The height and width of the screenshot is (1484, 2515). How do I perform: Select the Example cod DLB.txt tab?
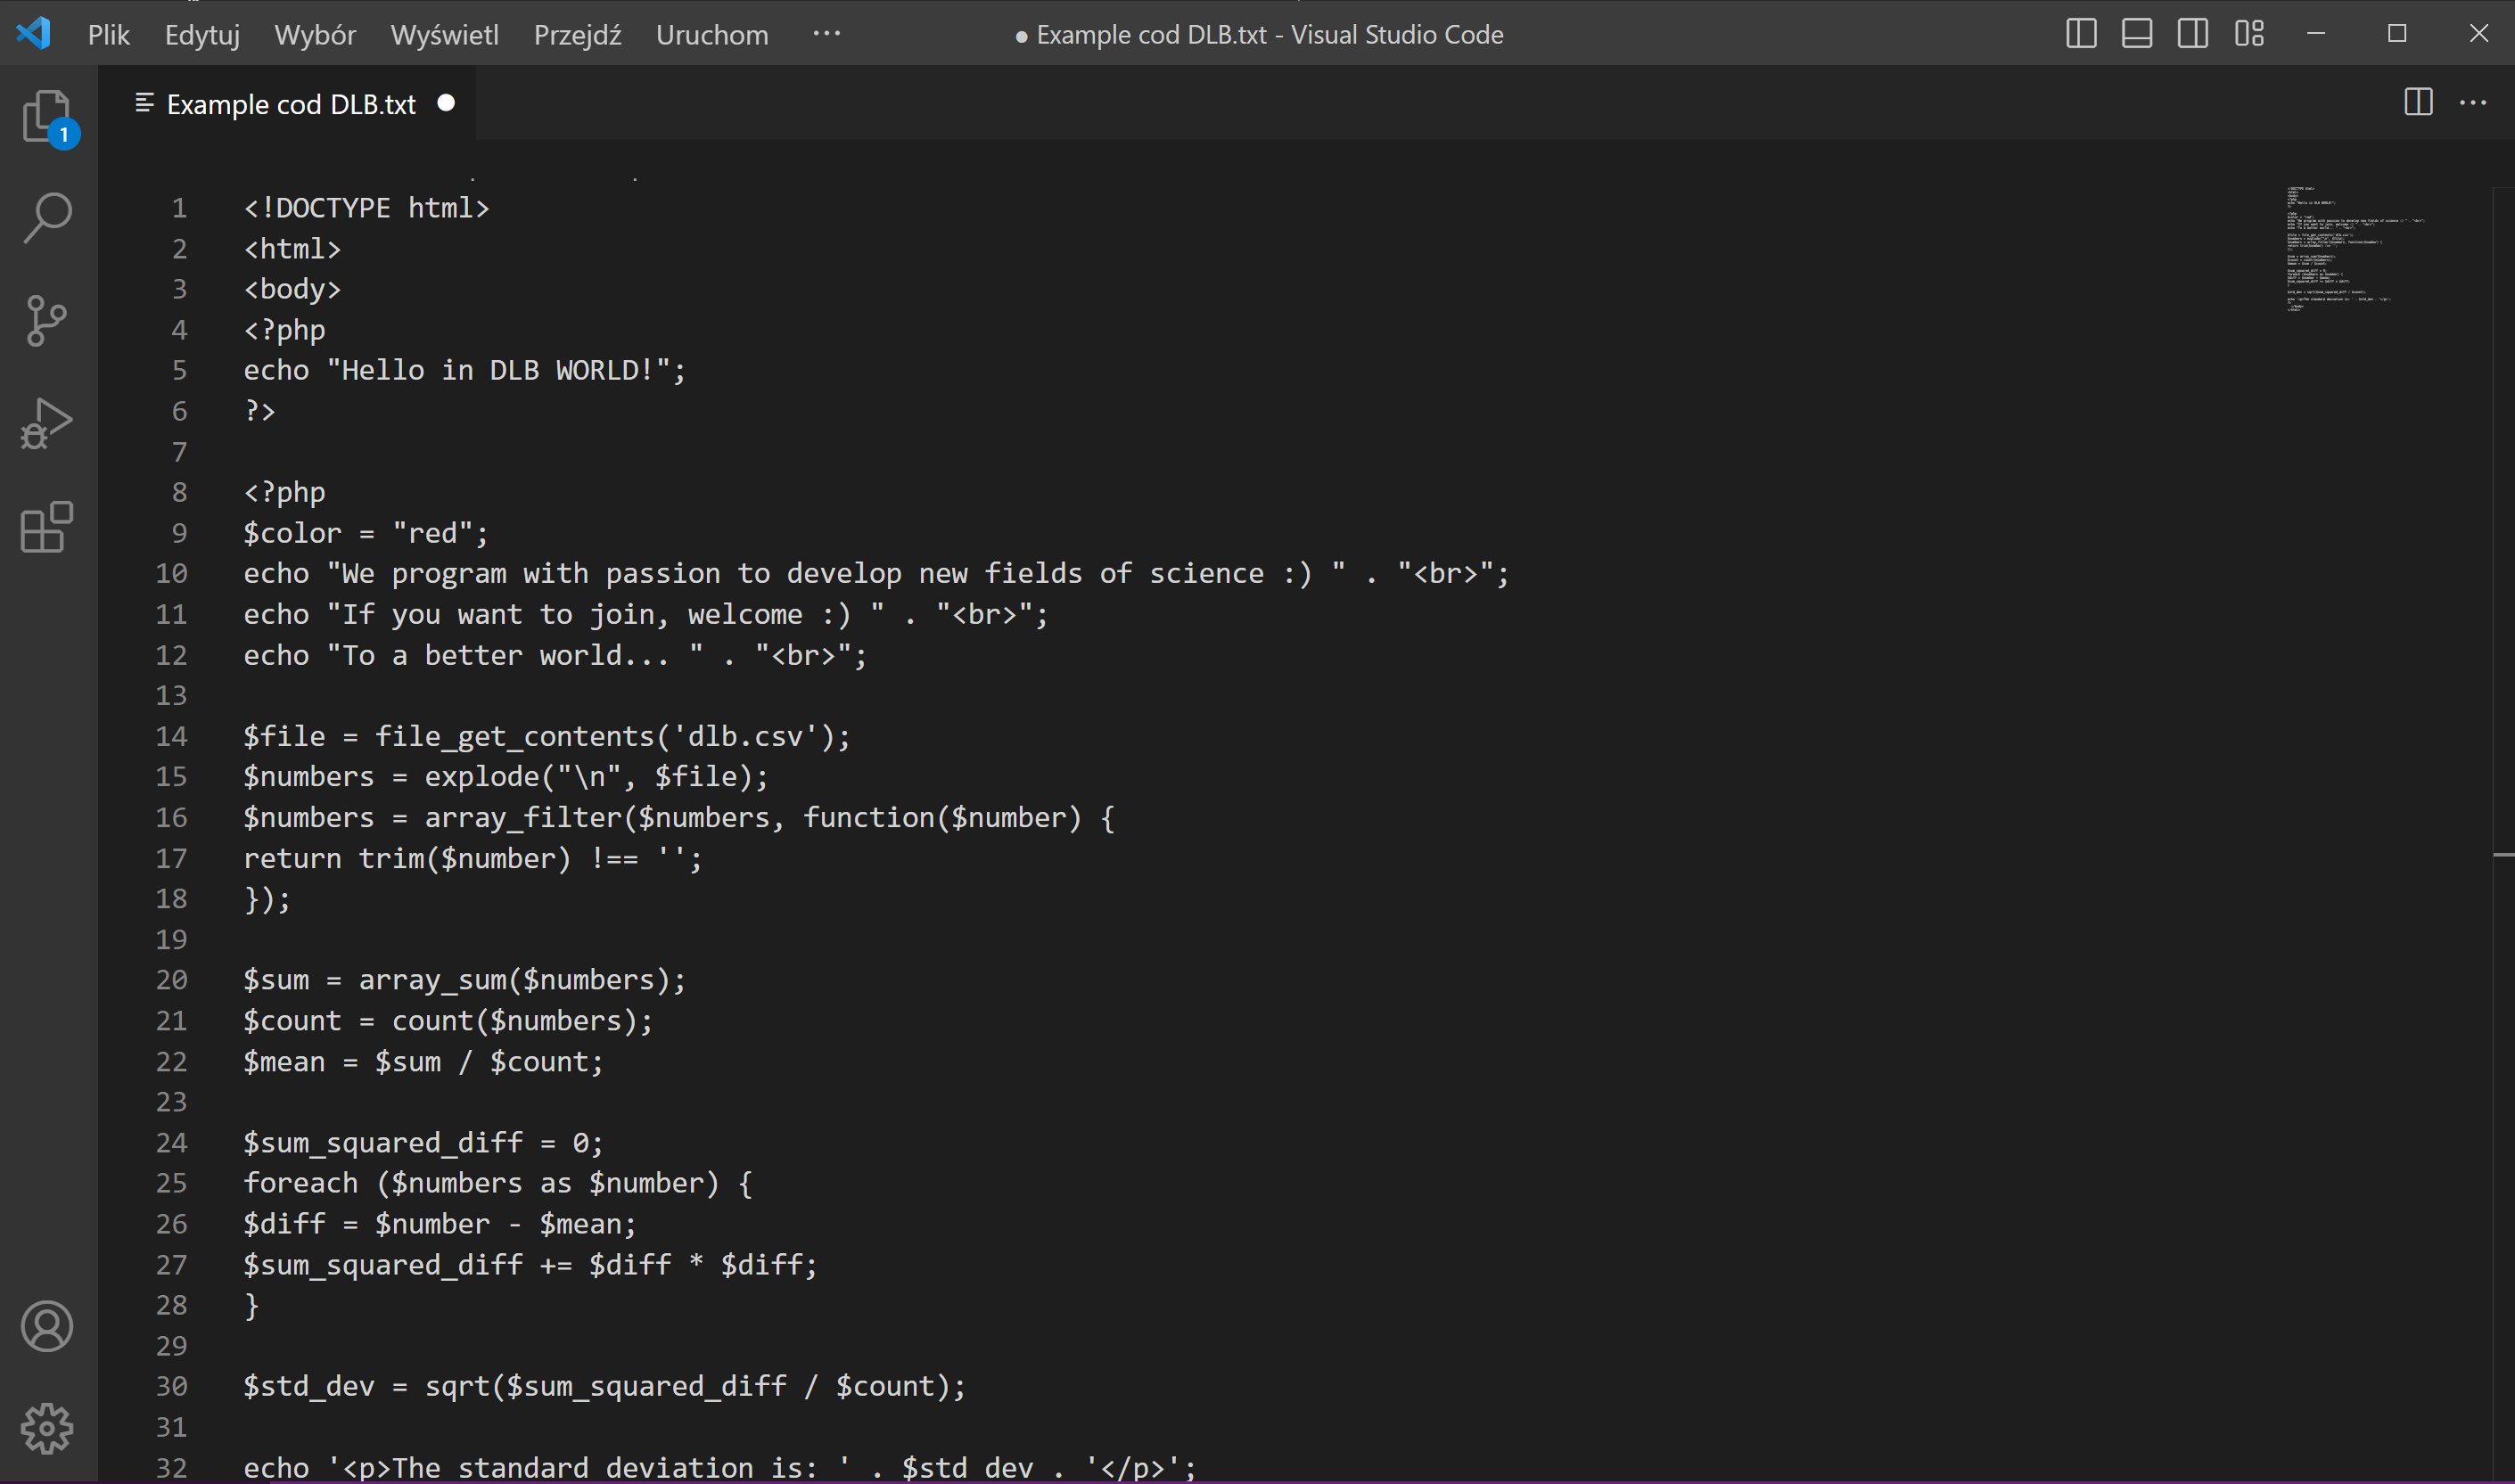point(290,104)
